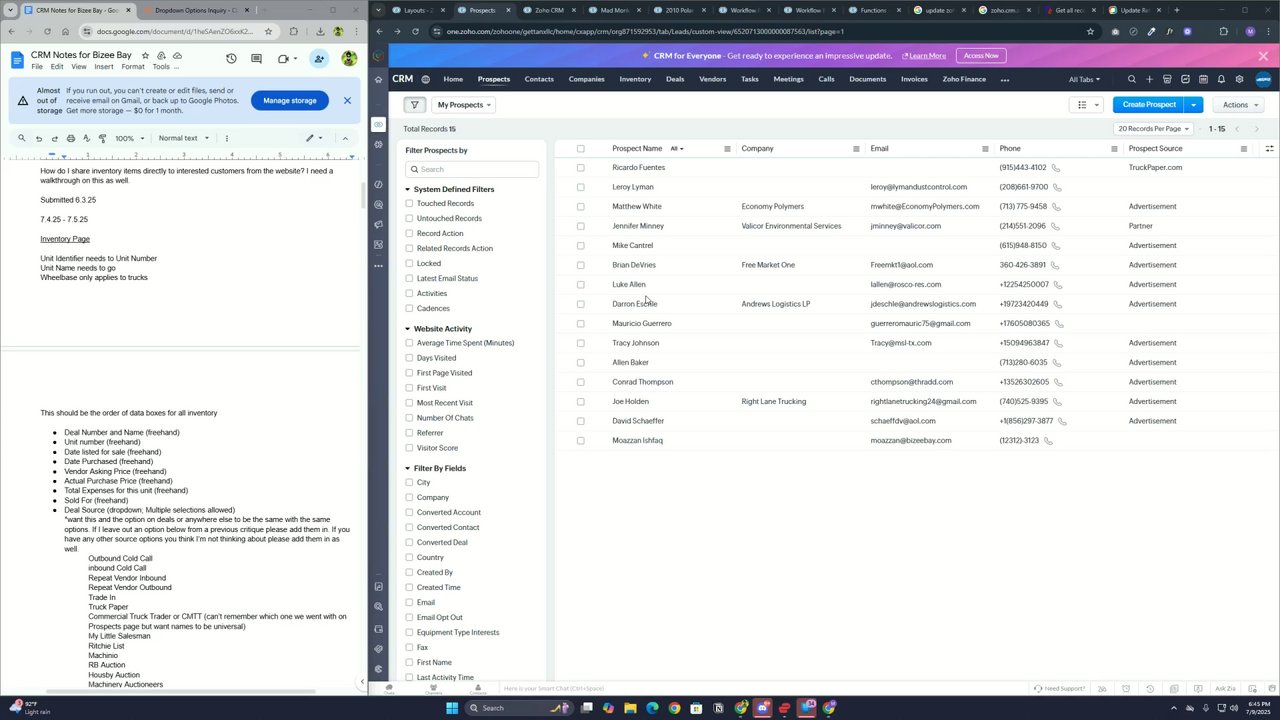Switch to the Deals tab

[x=675, y=79]
